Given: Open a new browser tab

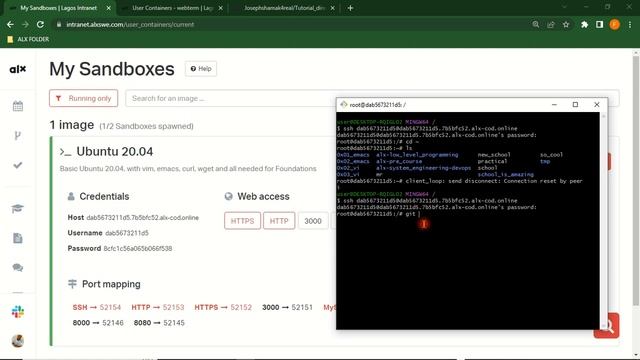Looking at the screenshot, I should point(350,8).
